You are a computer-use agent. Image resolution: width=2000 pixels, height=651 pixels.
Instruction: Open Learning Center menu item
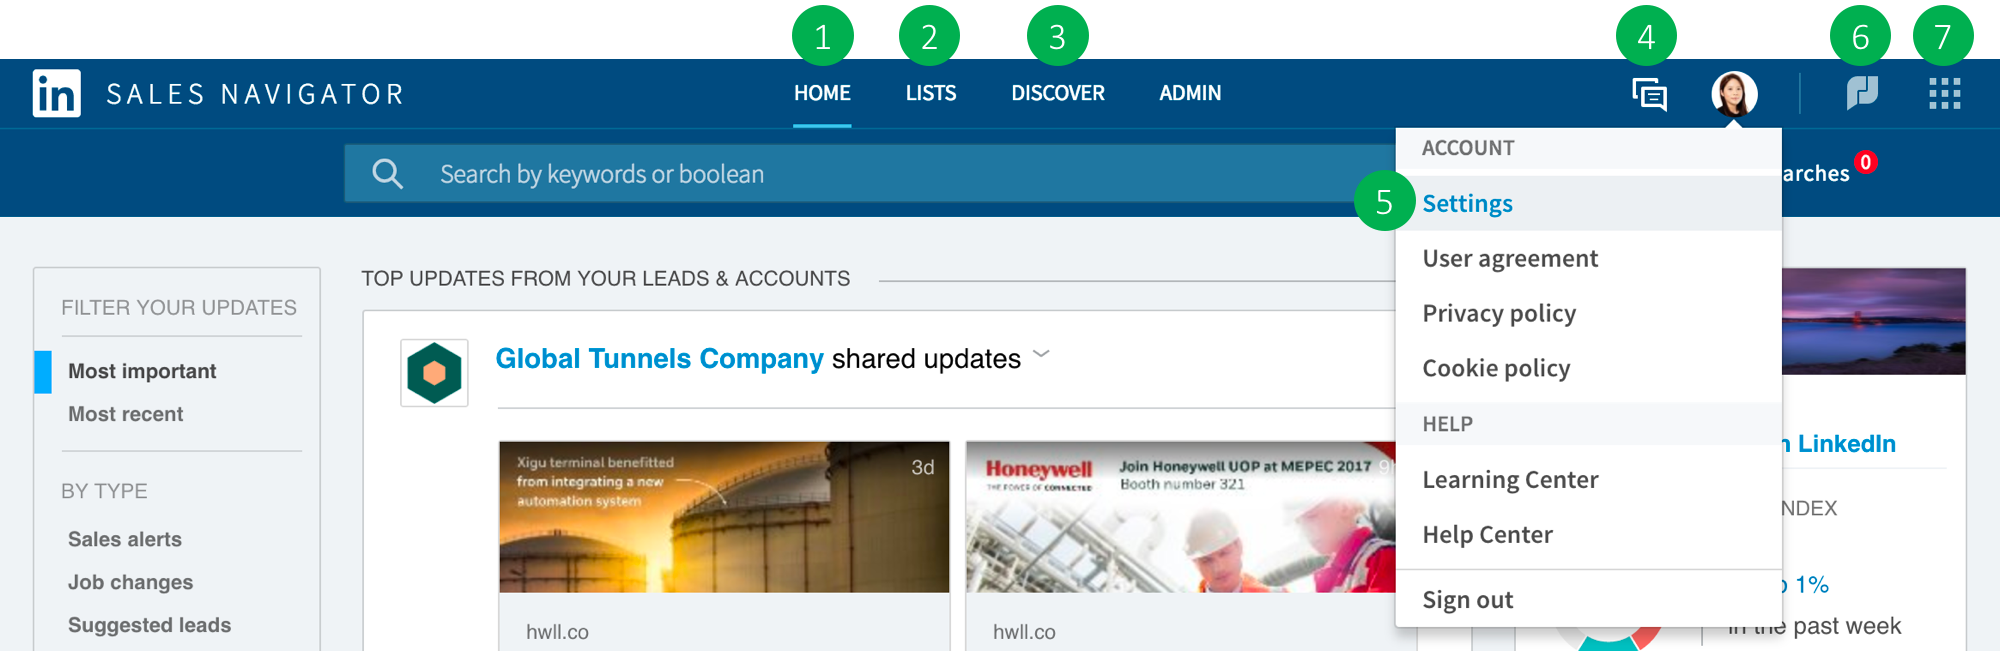point(1589,479)
